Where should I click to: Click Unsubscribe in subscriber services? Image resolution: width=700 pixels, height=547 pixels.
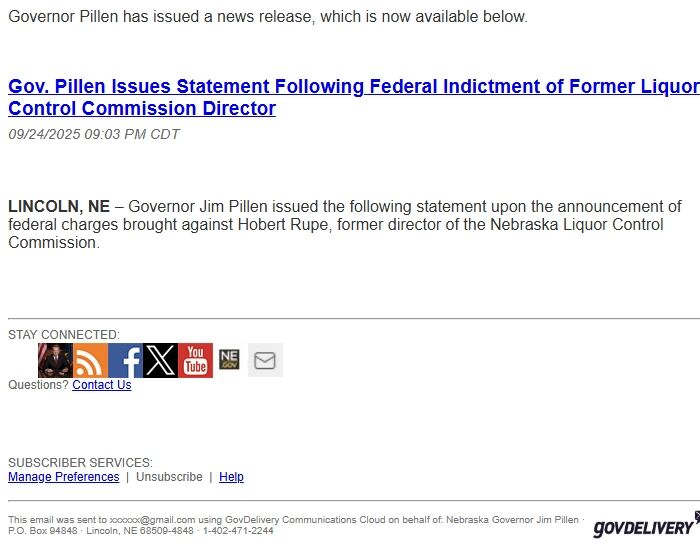pyautogui.click(x=169, y=477)
